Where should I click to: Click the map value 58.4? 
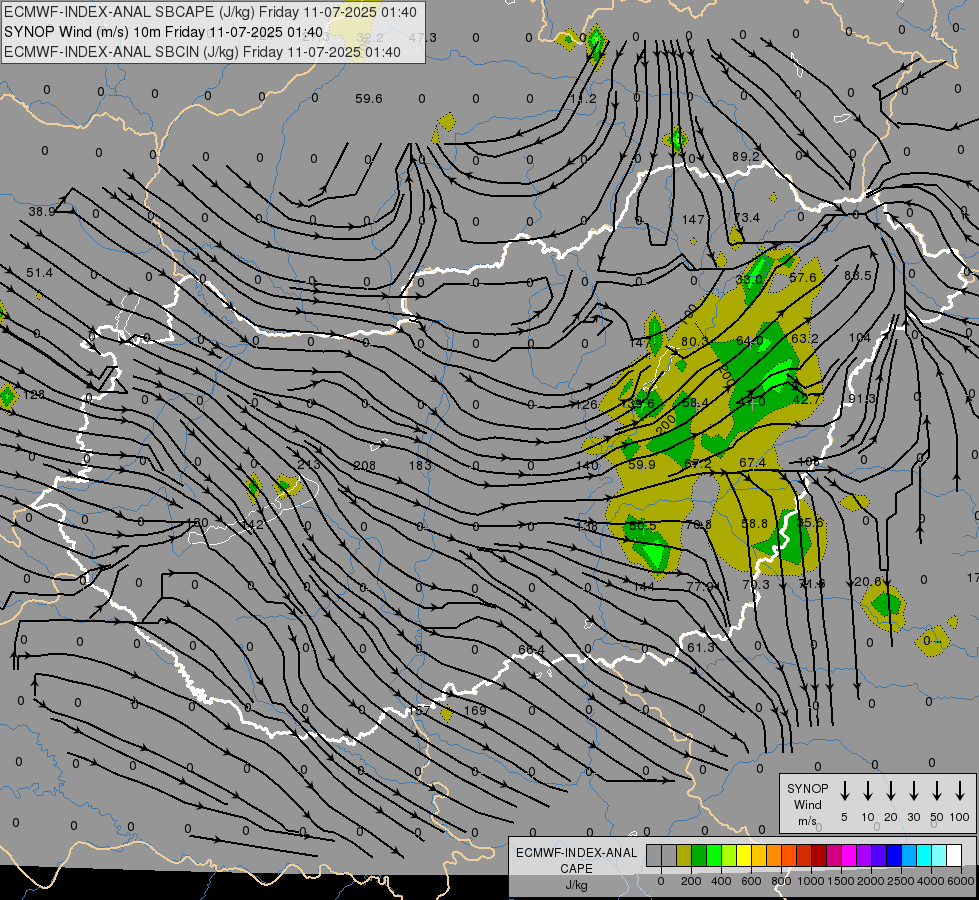695,403
